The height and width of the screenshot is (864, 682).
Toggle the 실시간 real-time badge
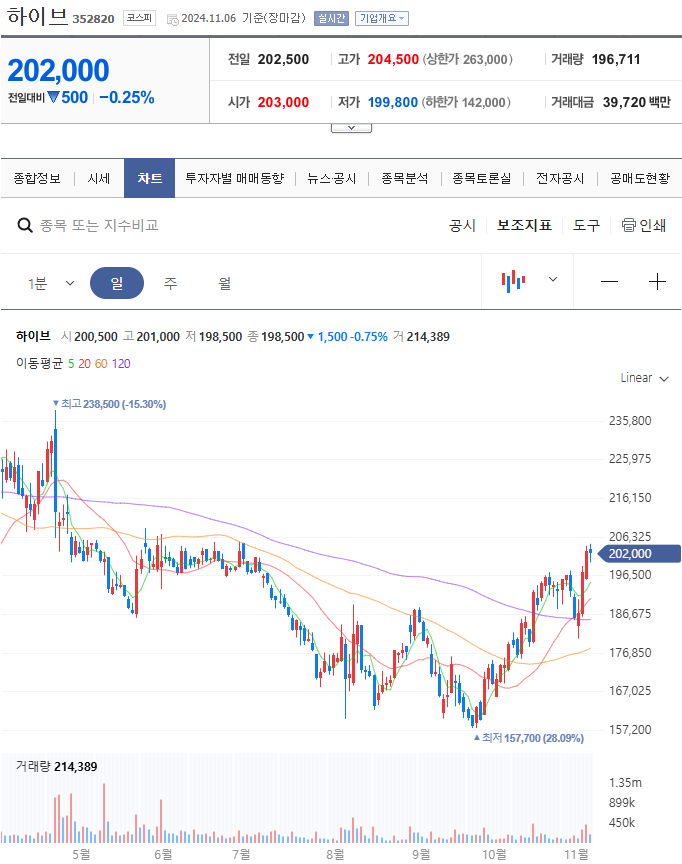(331, 18)
